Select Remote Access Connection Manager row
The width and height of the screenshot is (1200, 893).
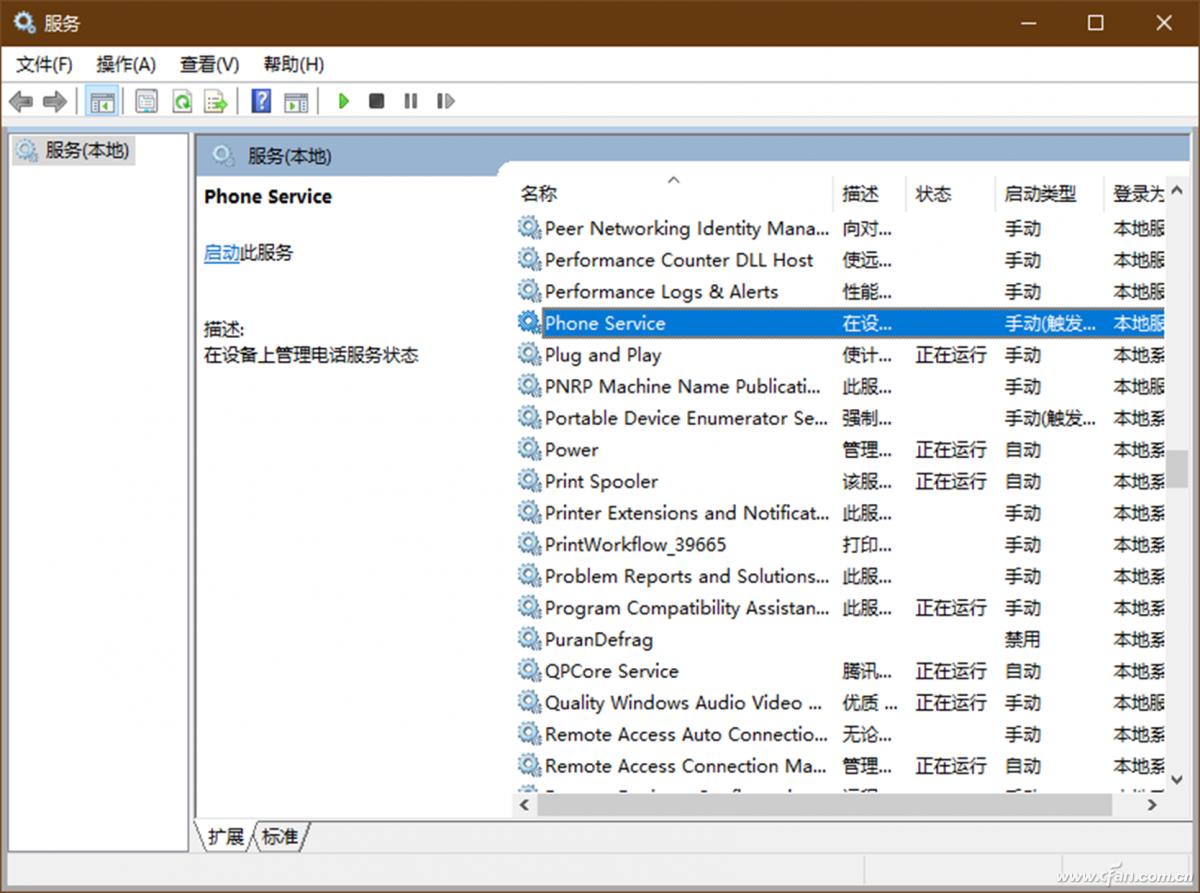tap(840, 766)
